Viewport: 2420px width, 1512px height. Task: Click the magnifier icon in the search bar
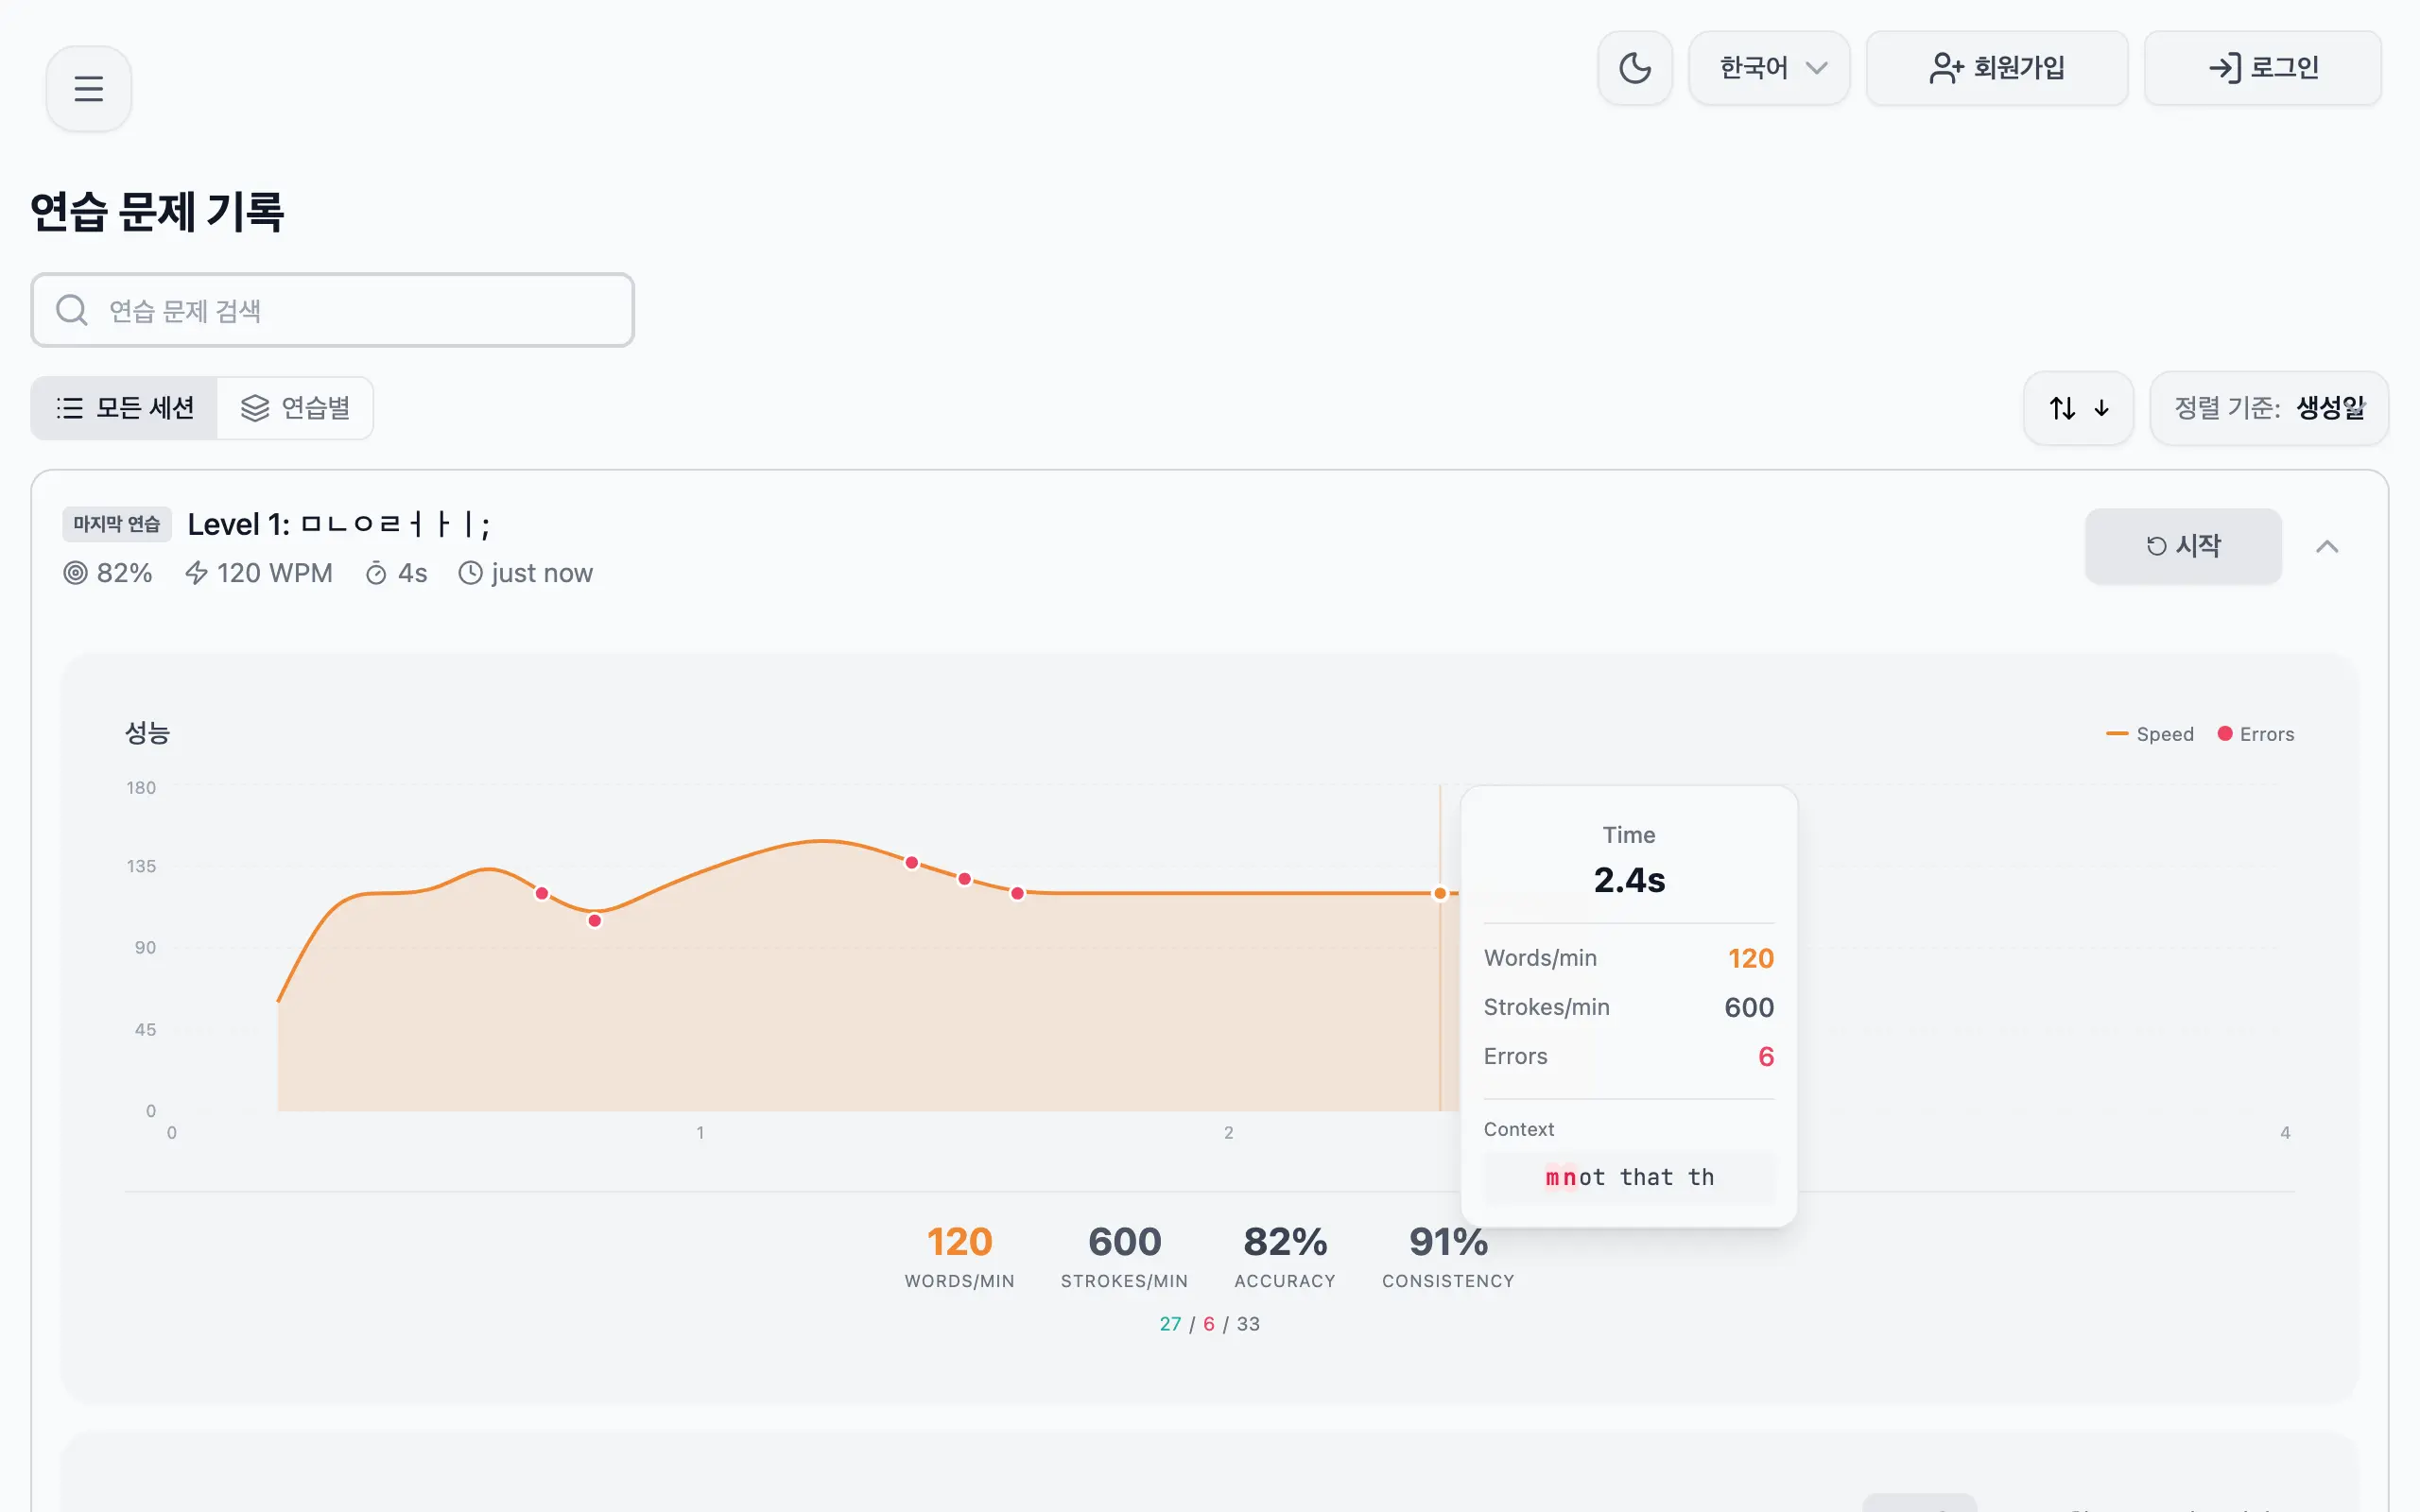tap(71, 310)
